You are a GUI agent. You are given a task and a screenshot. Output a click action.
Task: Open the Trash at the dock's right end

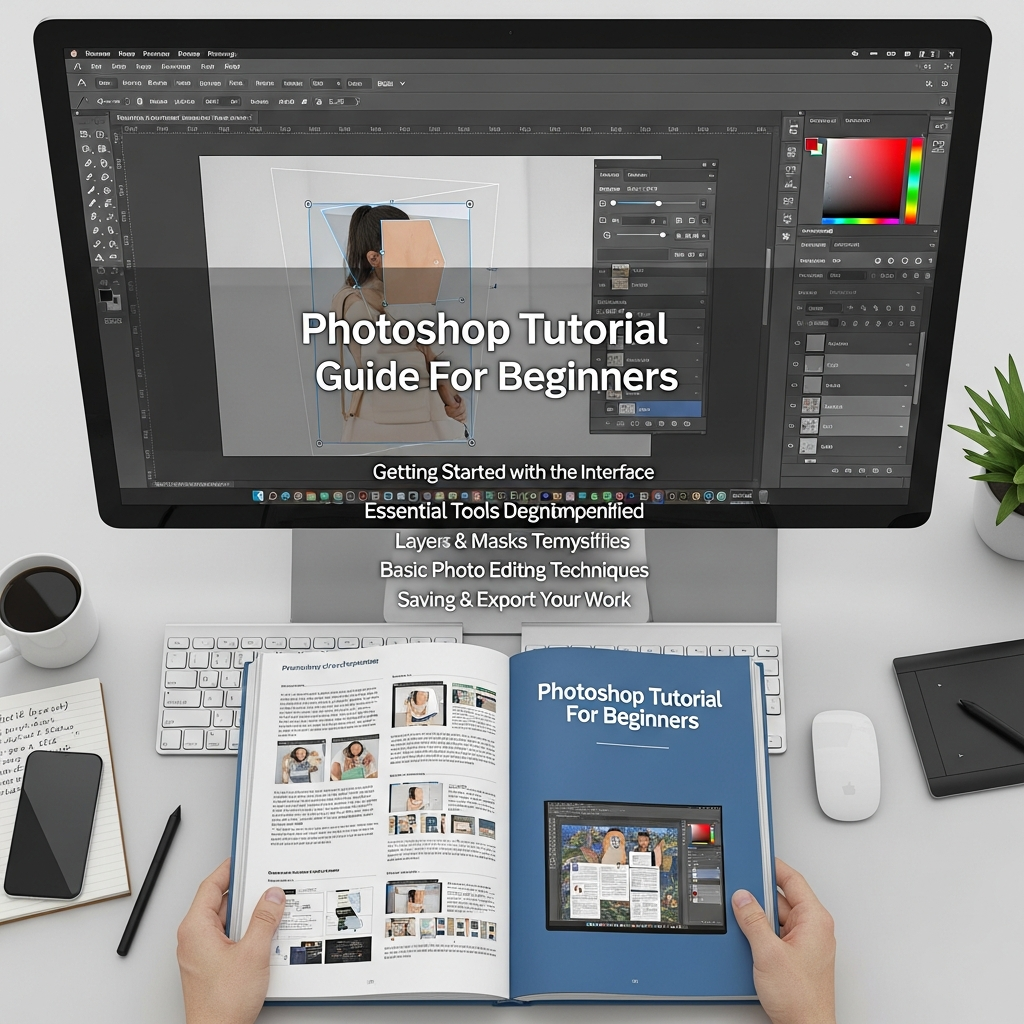tap(763, 496)
